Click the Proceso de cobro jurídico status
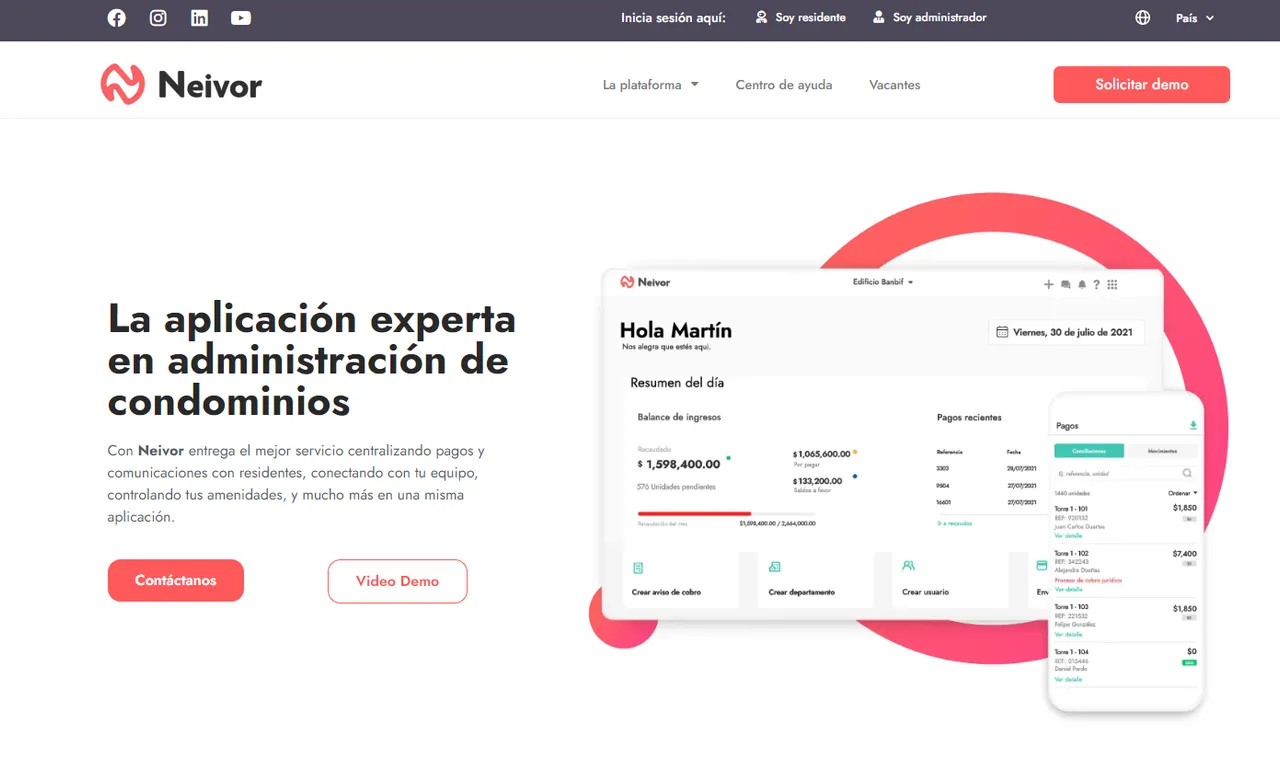Viewport: 1280px width, 770px height. point(1088,580)
